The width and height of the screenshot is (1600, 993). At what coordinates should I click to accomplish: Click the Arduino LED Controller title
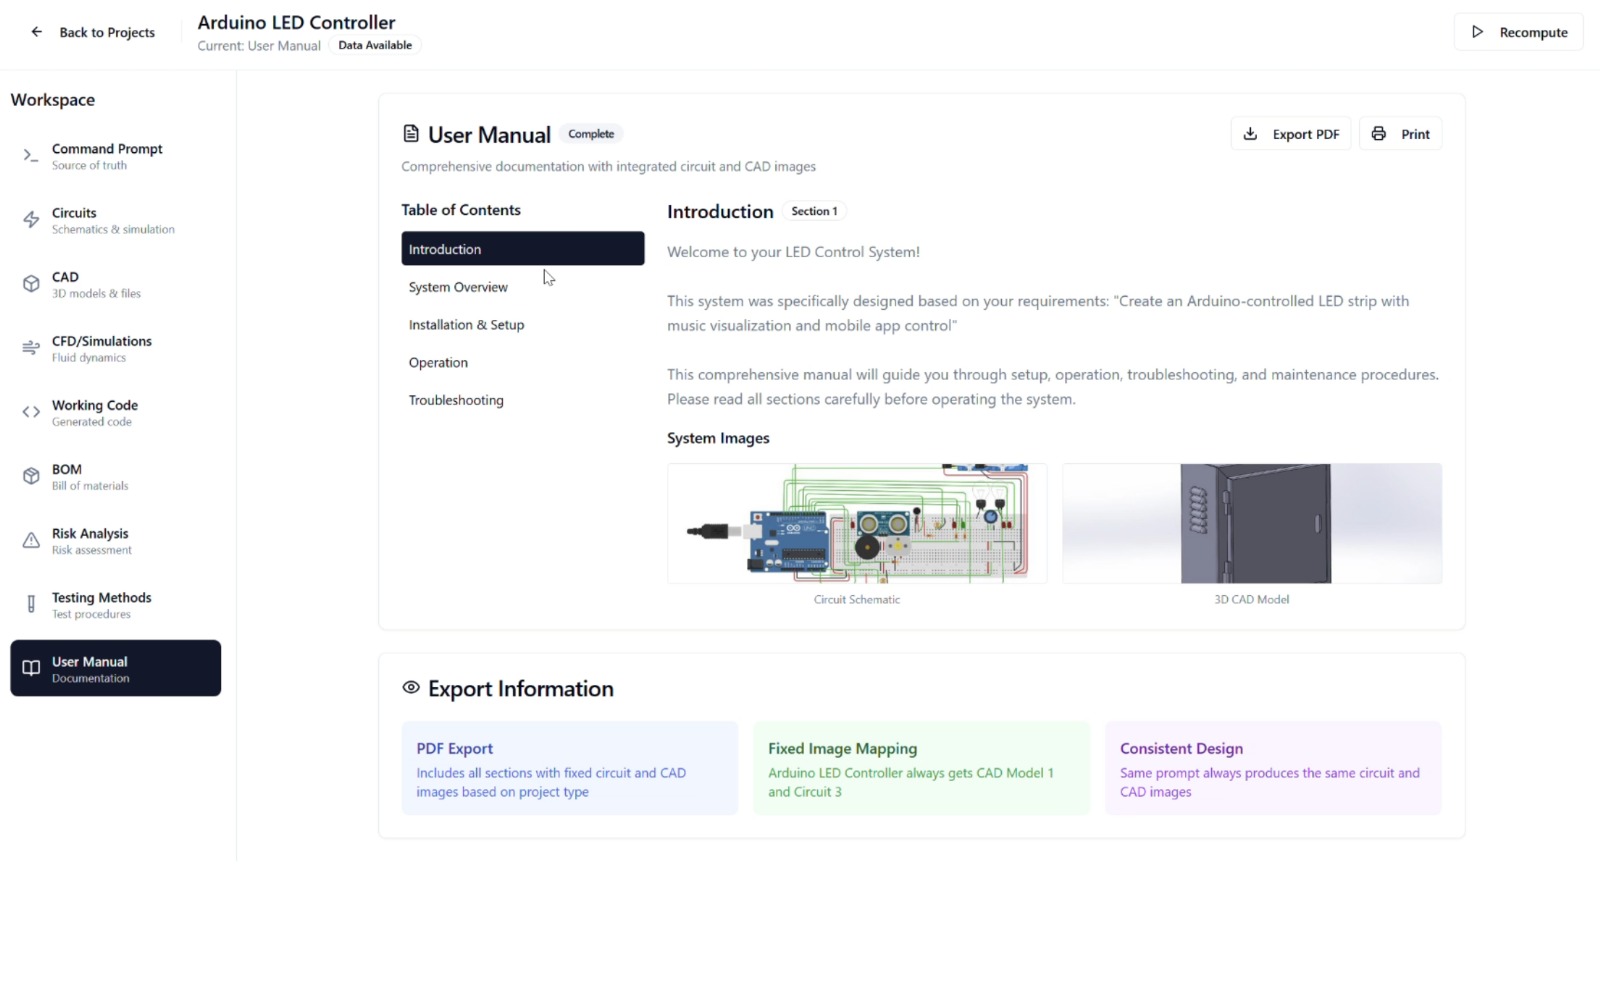pyautogui.click(x=296, y=22)
